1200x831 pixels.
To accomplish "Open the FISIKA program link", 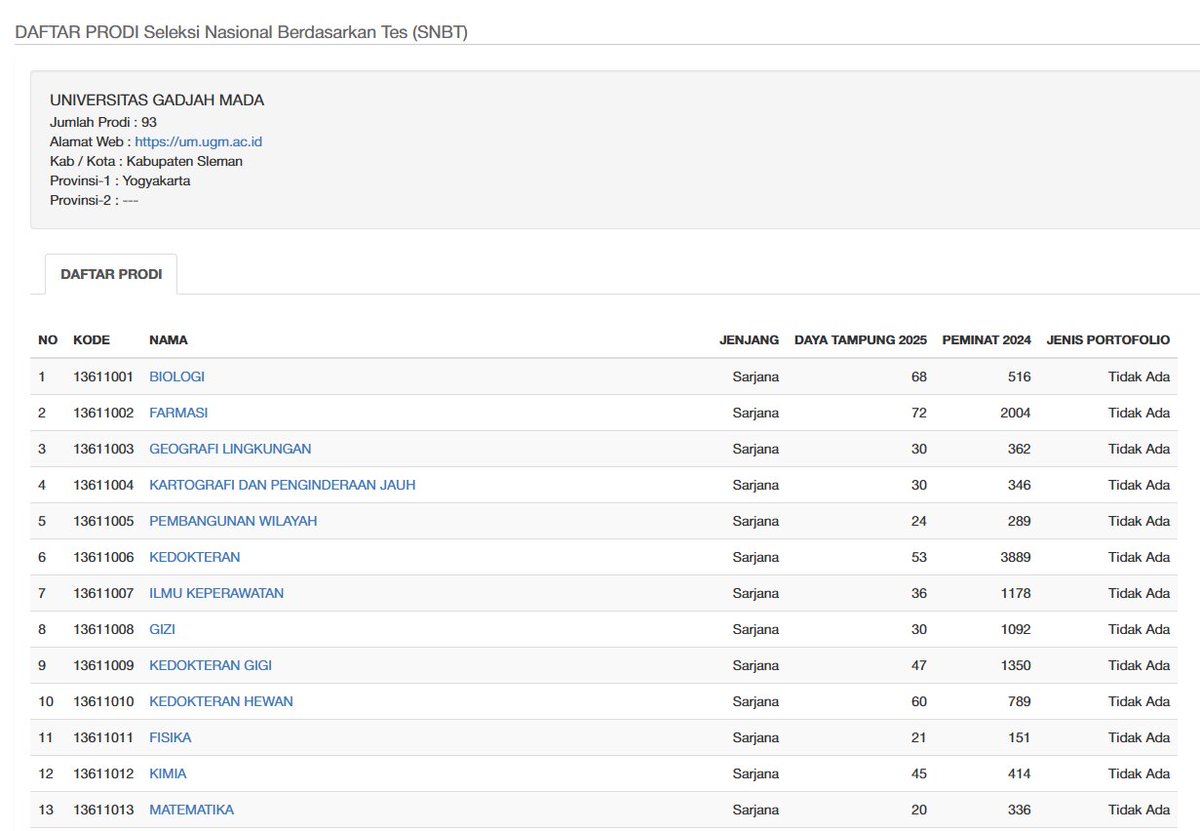I will click(x=170, y=737).
